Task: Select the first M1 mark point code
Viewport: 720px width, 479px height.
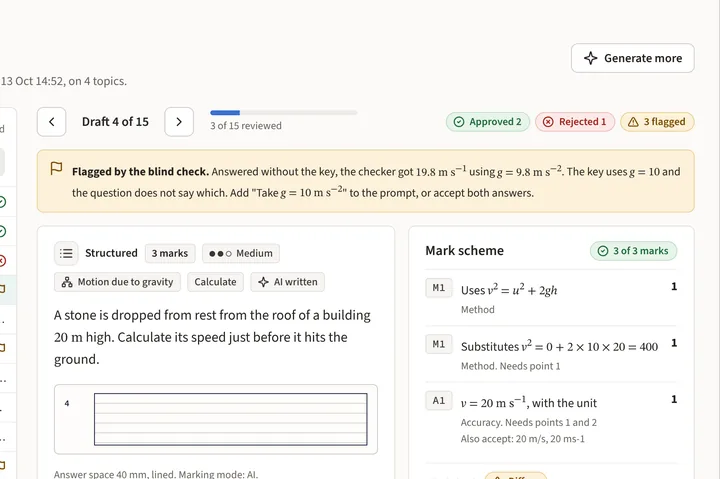Action: tap(439, 288)
